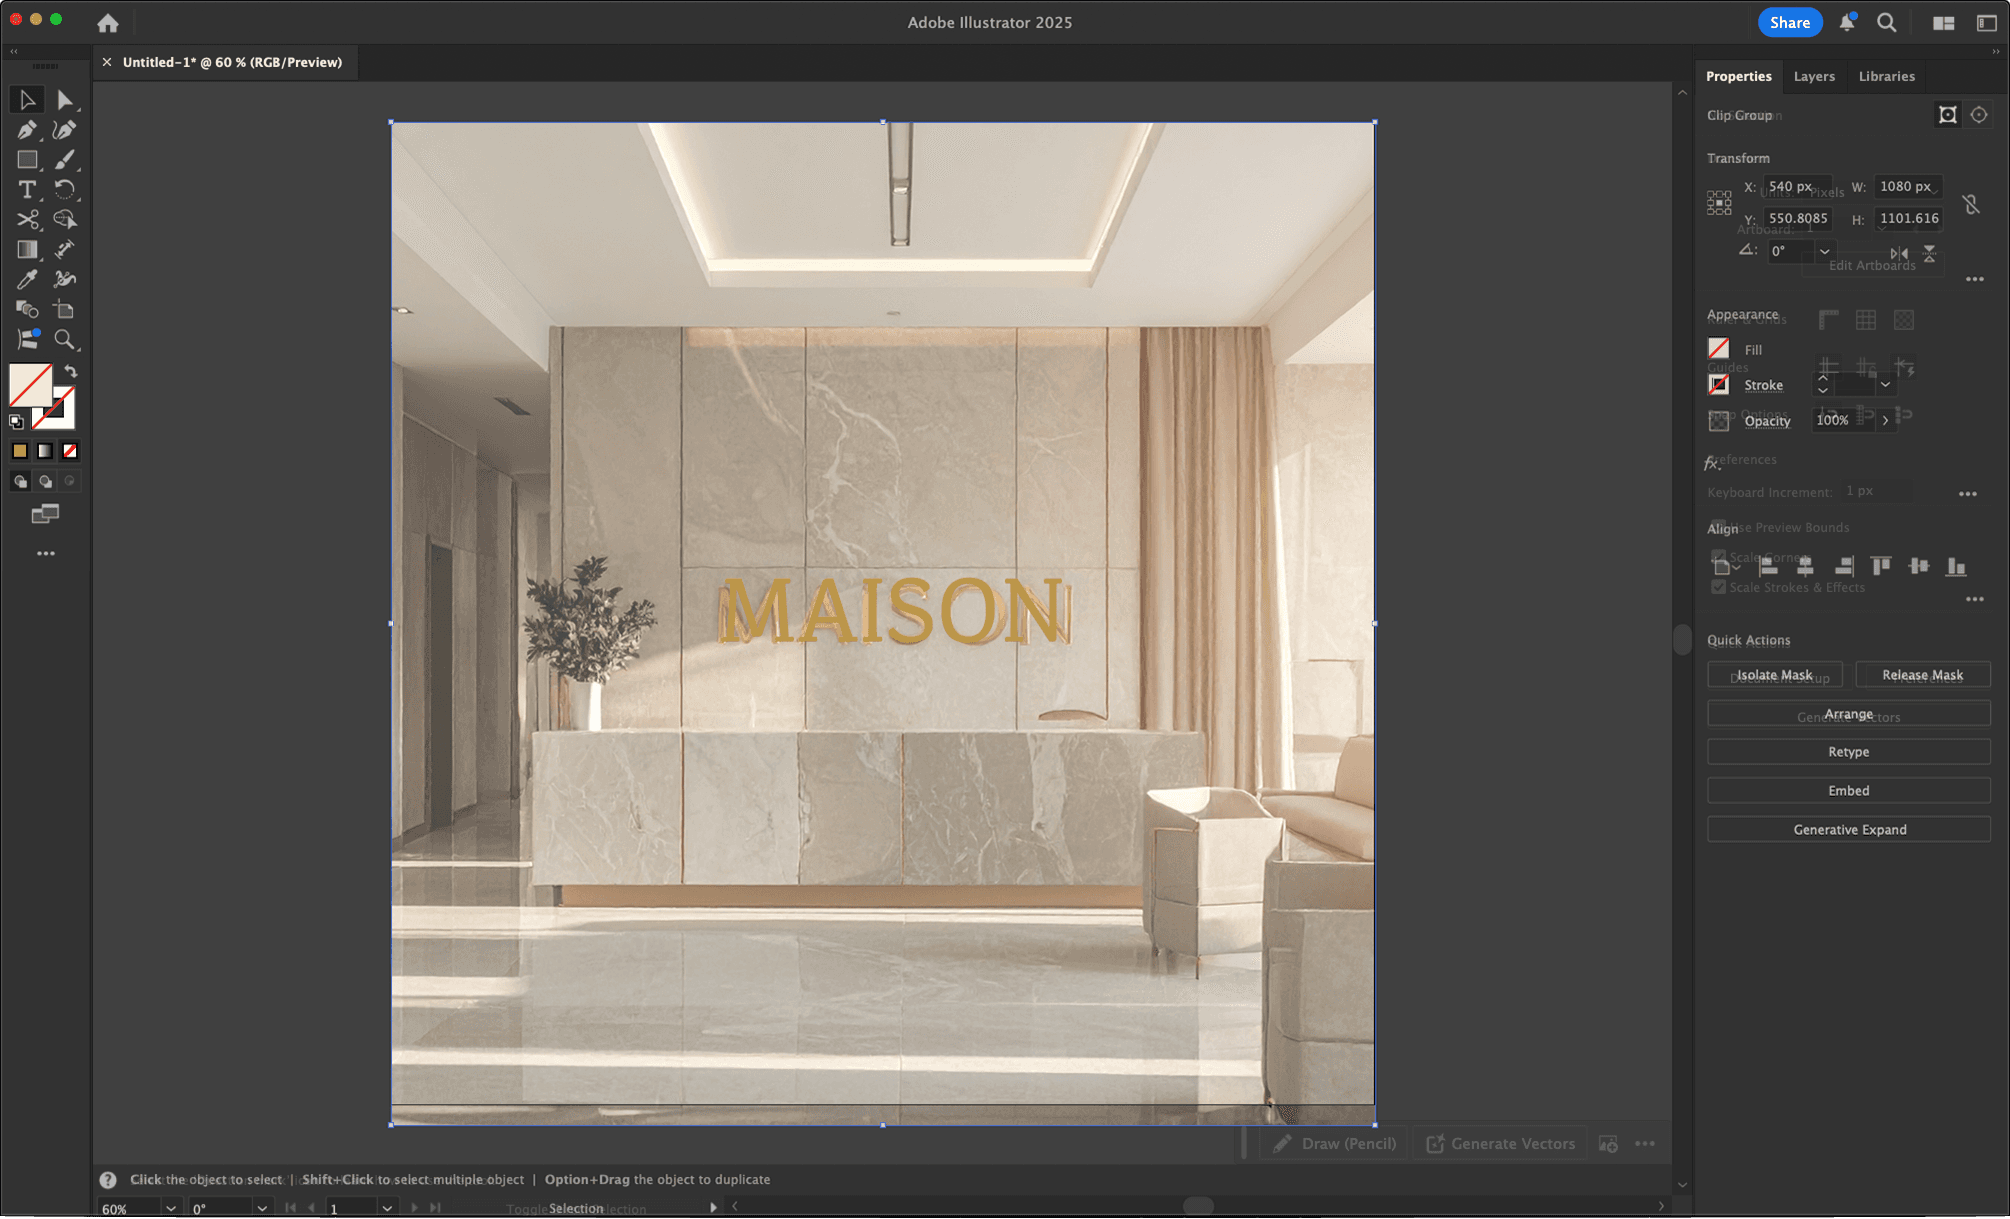
Task: Click the Fill color swatch in Appearance
Action: tap(1718, 349)
